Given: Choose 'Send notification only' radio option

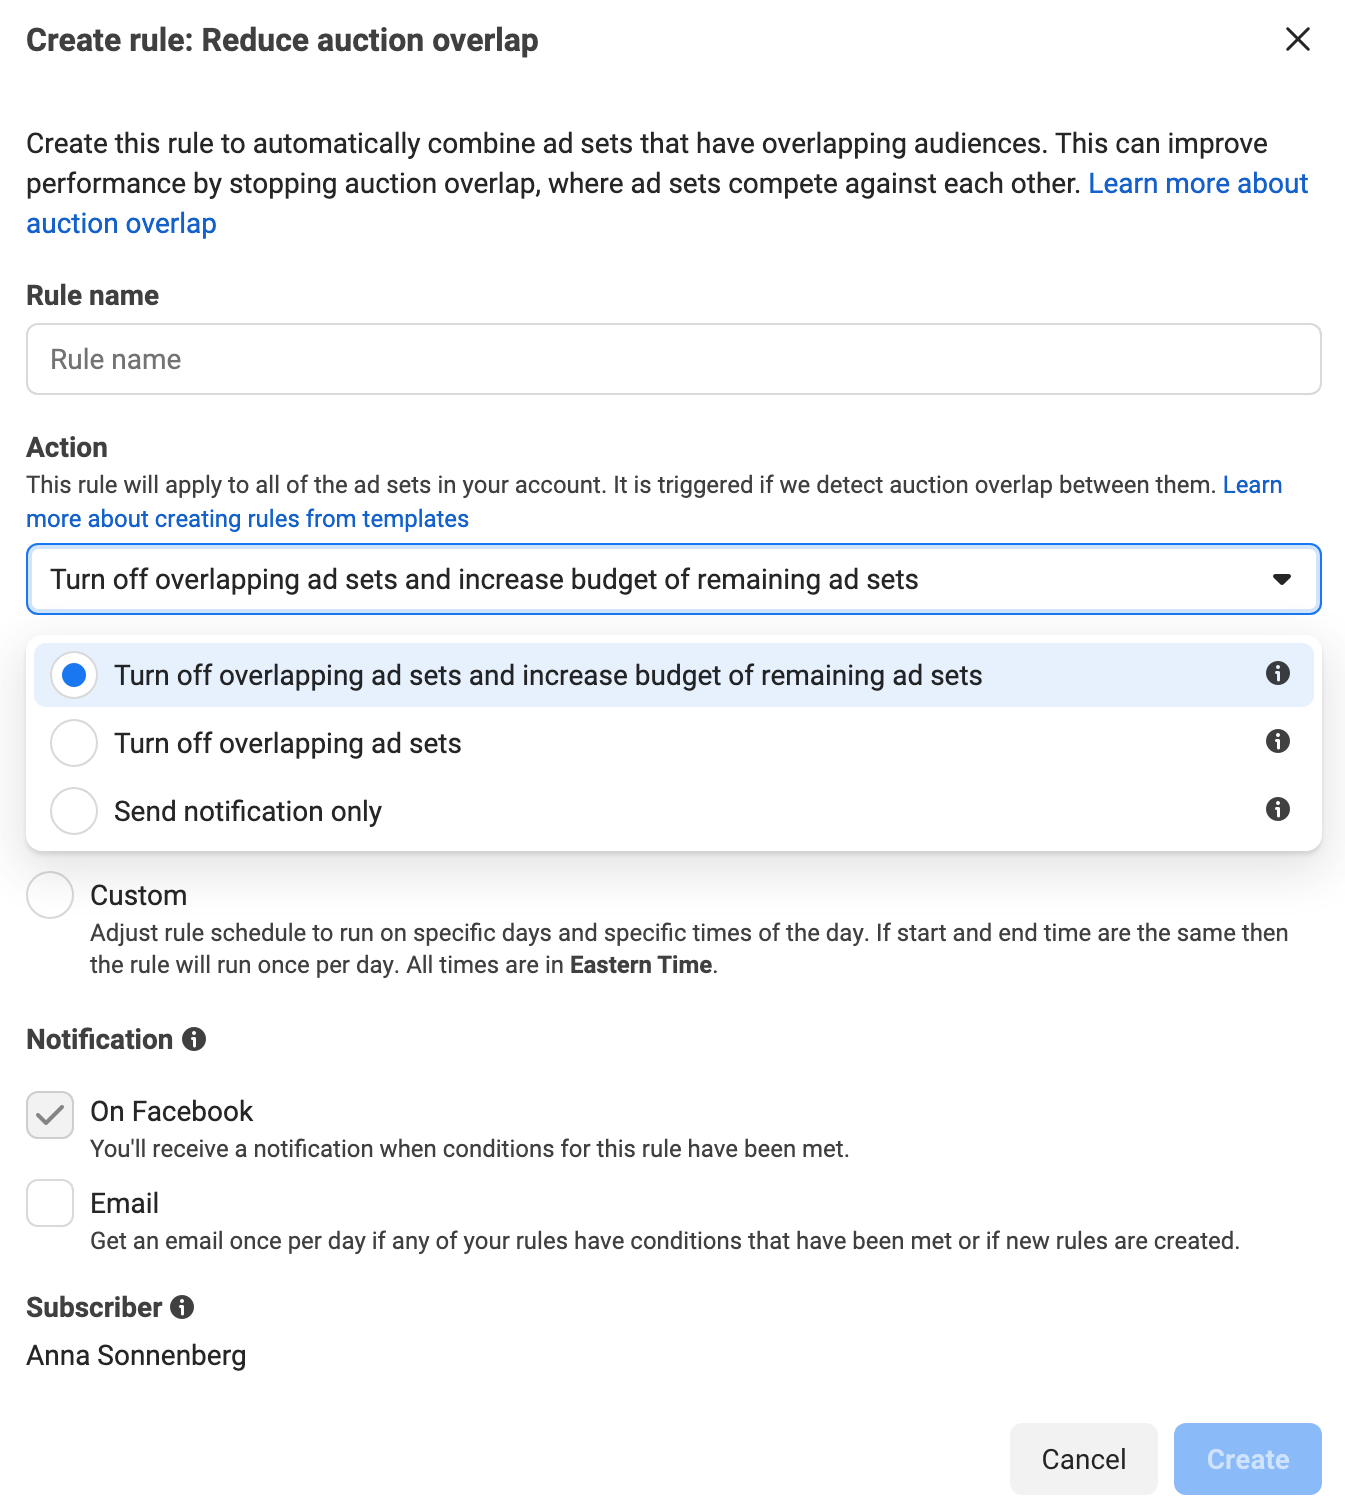Looking at the screenshot, I should 74,811.
